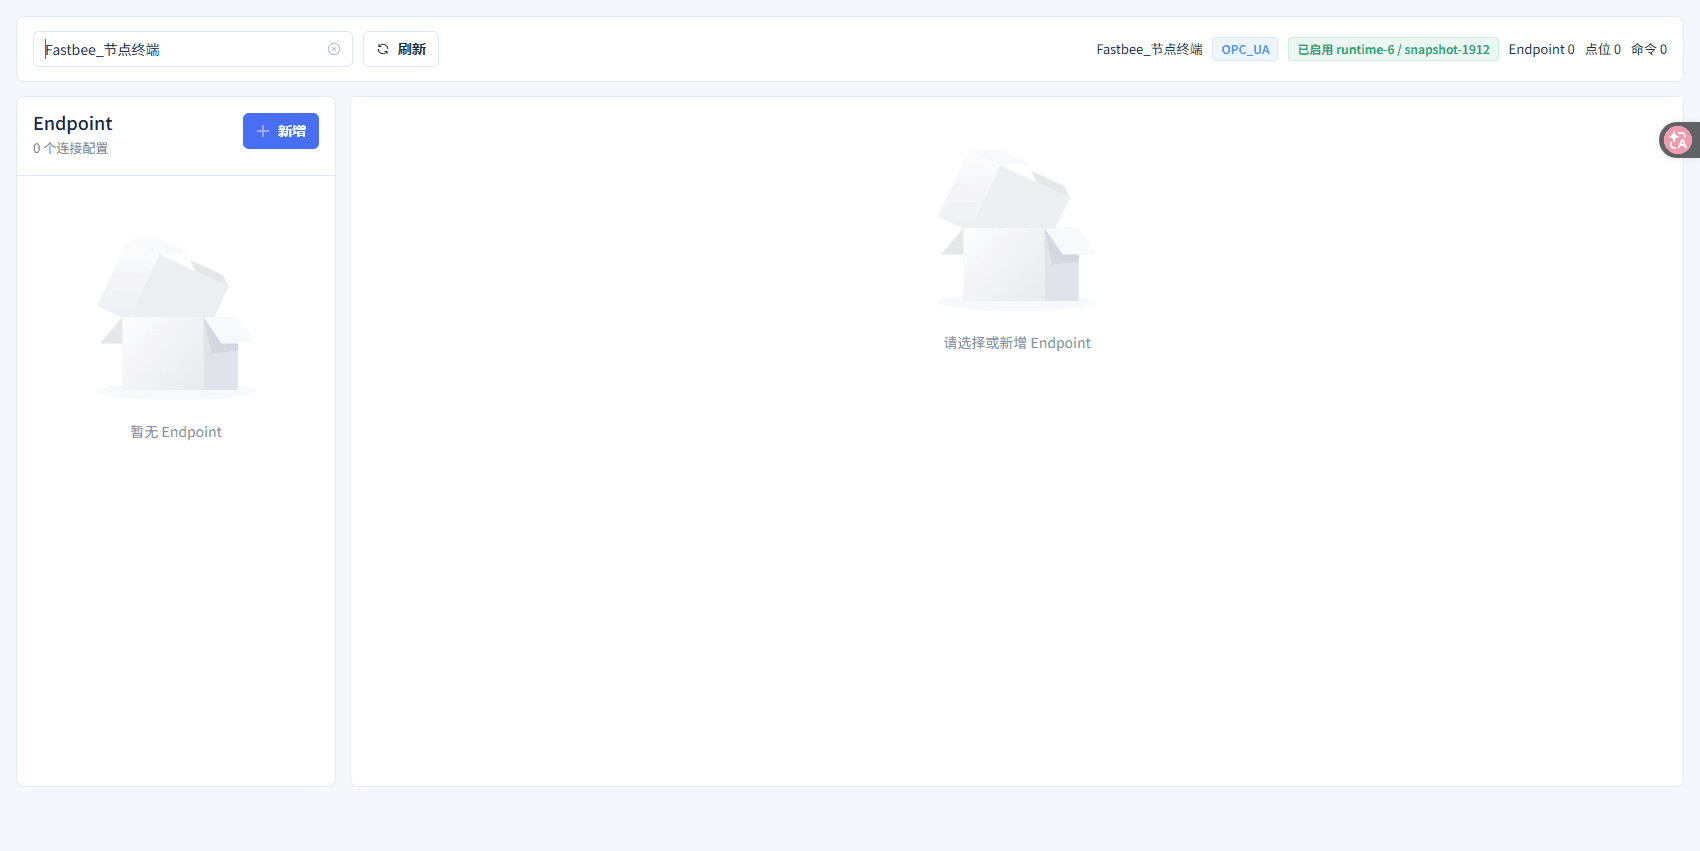The image size is (1700, 851).
Task: Click the 刷新 refresh button
Action: click(x=401, y=49)
